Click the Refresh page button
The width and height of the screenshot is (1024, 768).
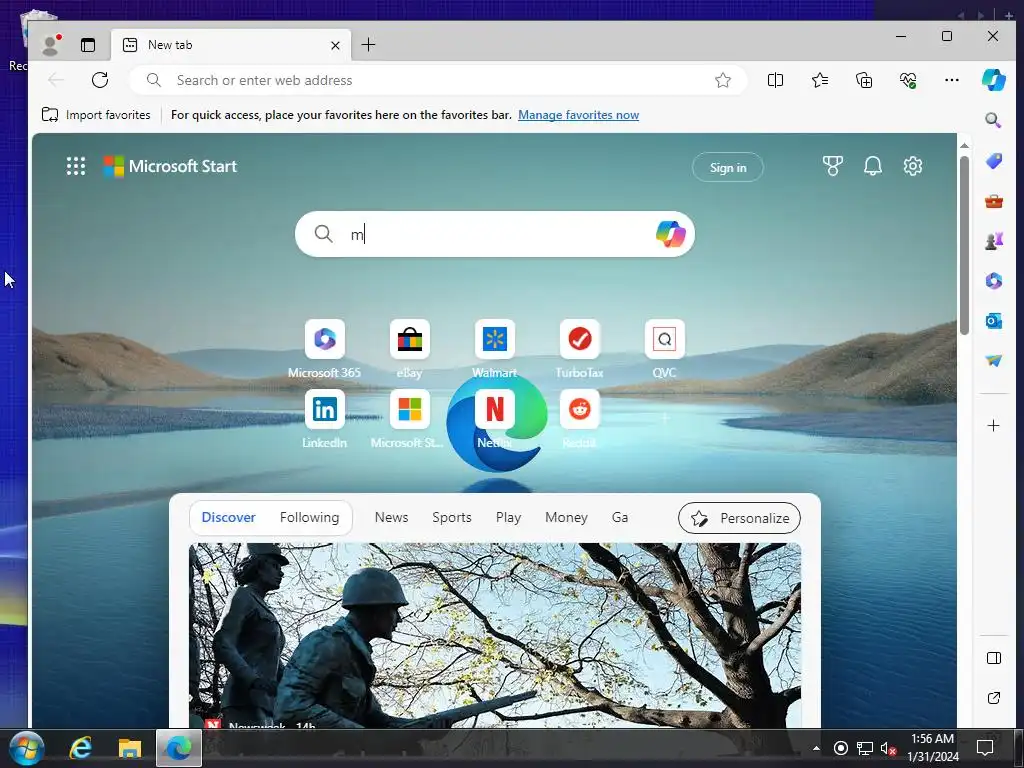click(x=100, y=80)
